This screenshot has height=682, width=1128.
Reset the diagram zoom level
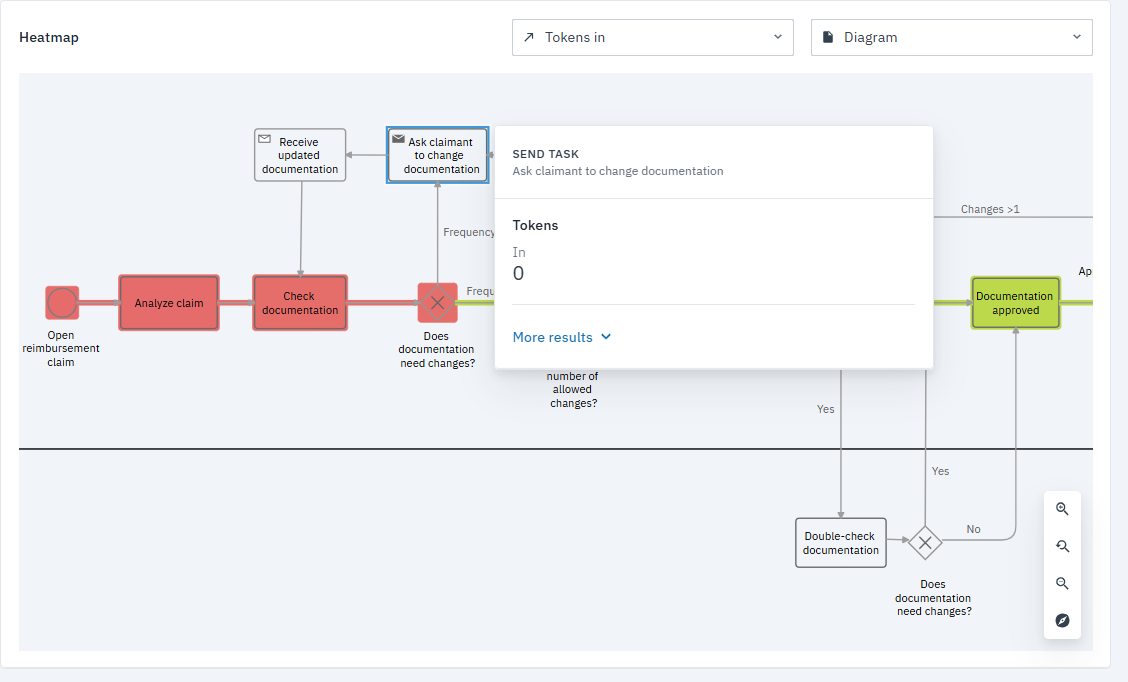click(x=1062, y=546)
